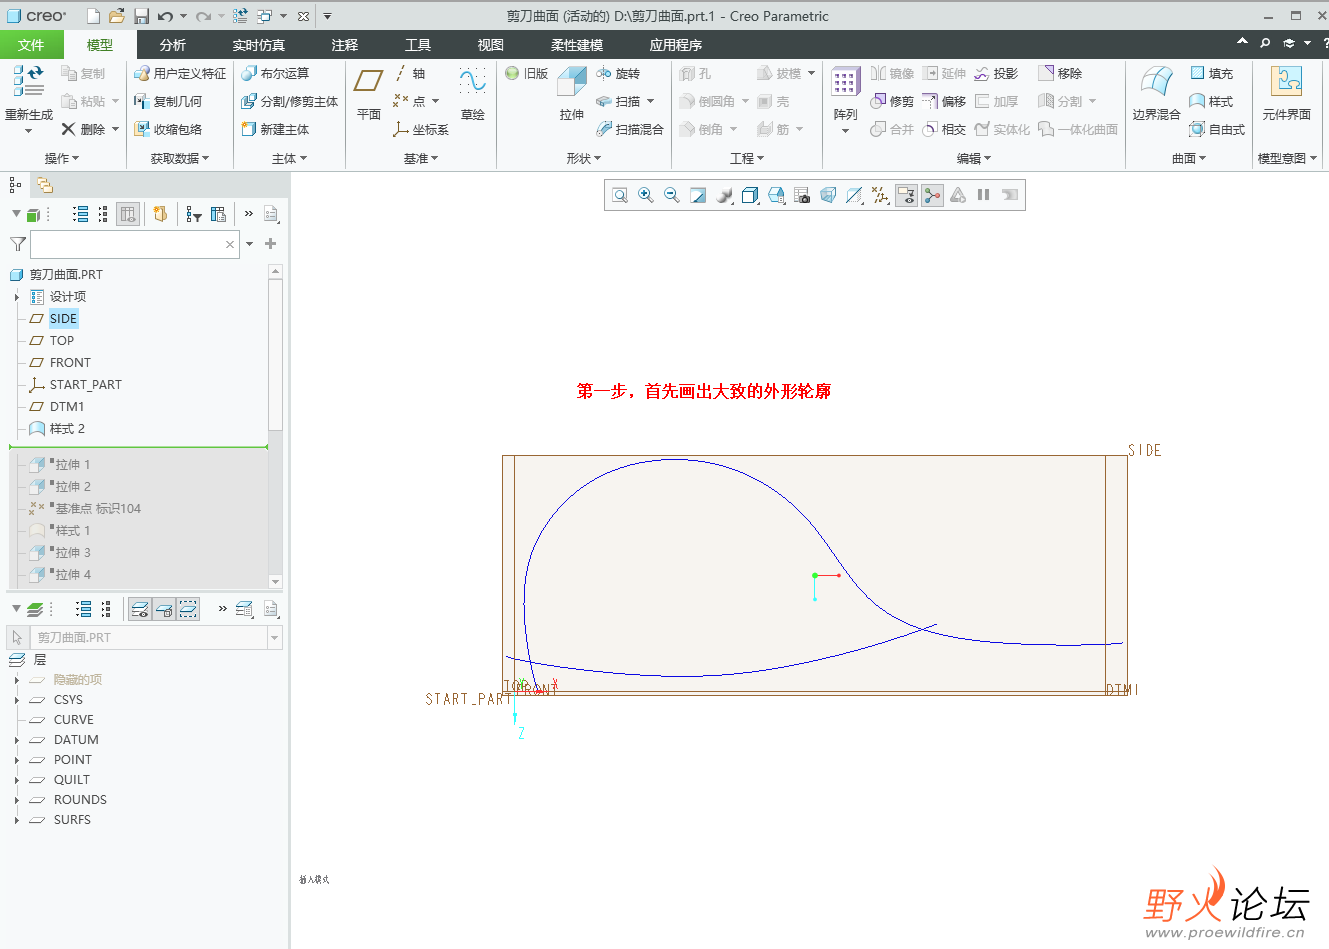Toggle the perspective view icon
The image size is (1329, 949).
(x=828, y=195)
